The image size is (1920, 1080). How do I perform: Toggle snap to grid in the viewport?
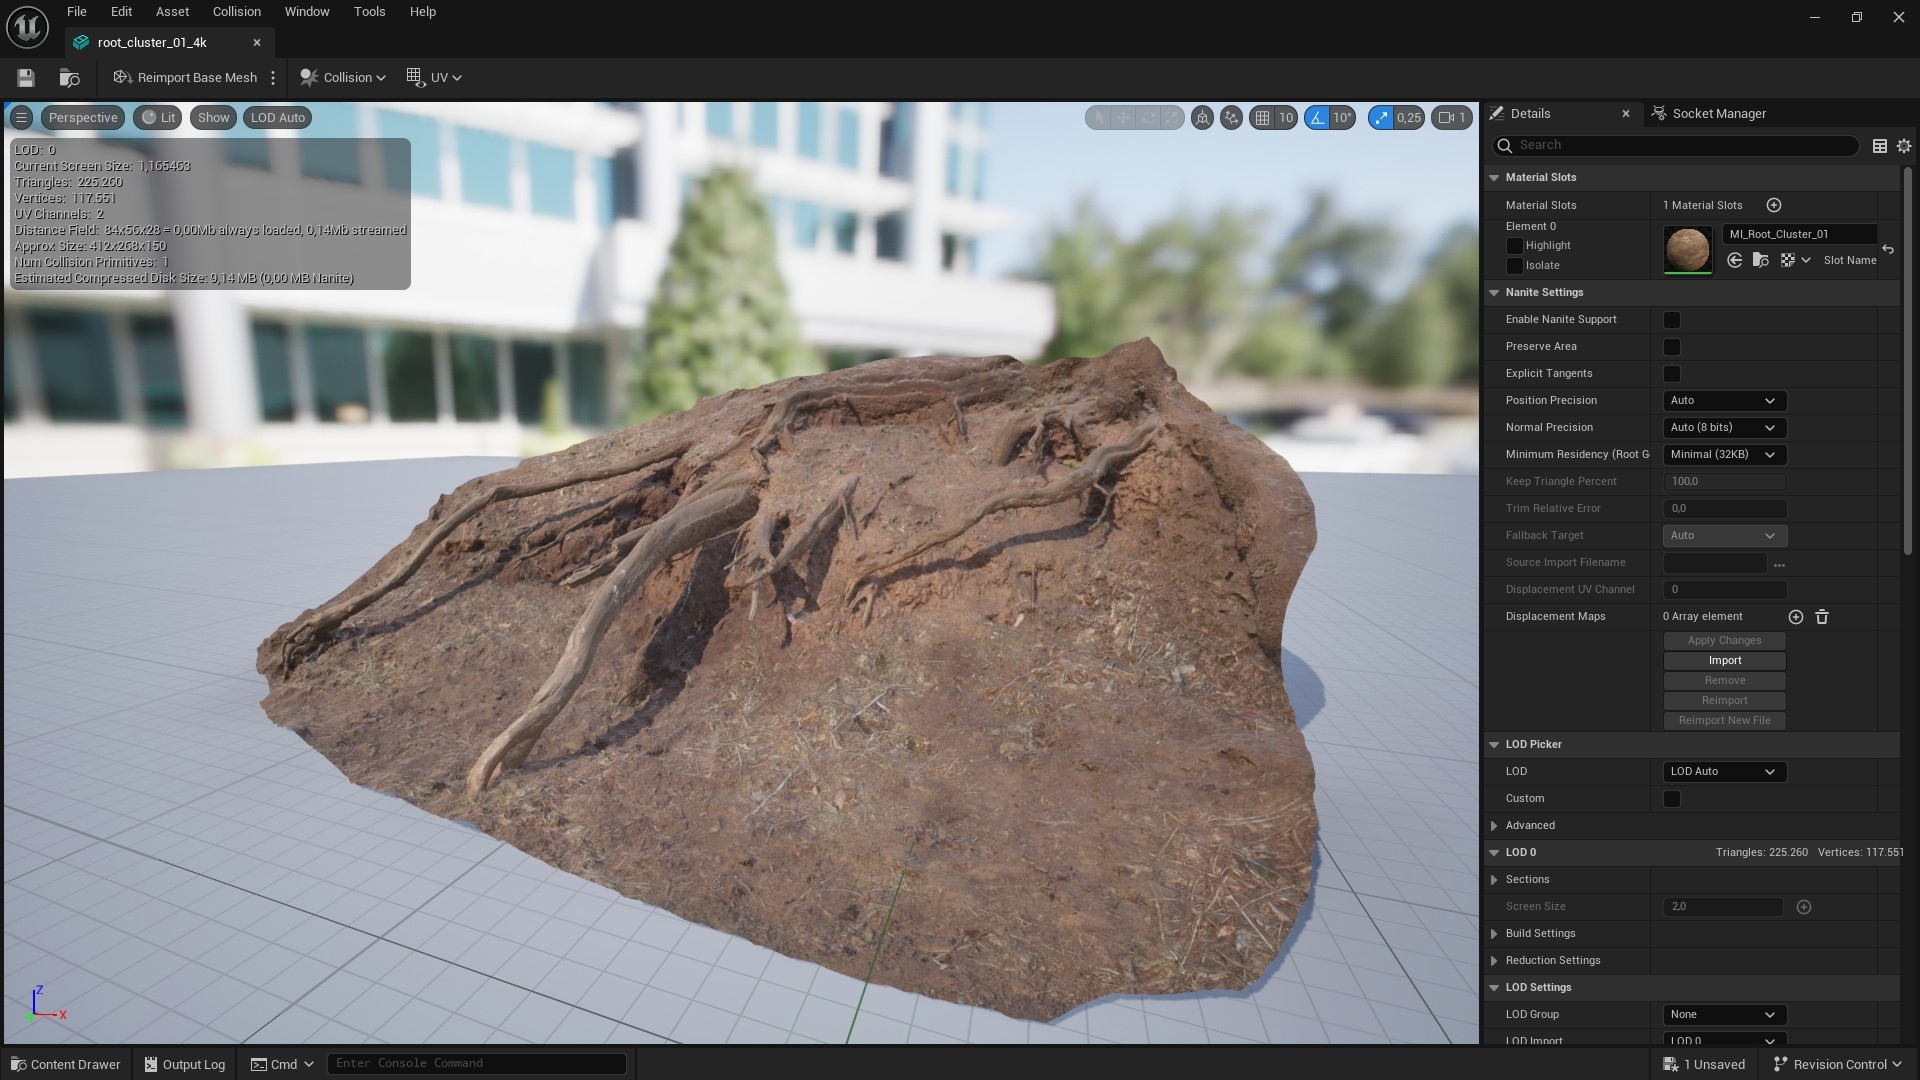tap(1262, 117)
